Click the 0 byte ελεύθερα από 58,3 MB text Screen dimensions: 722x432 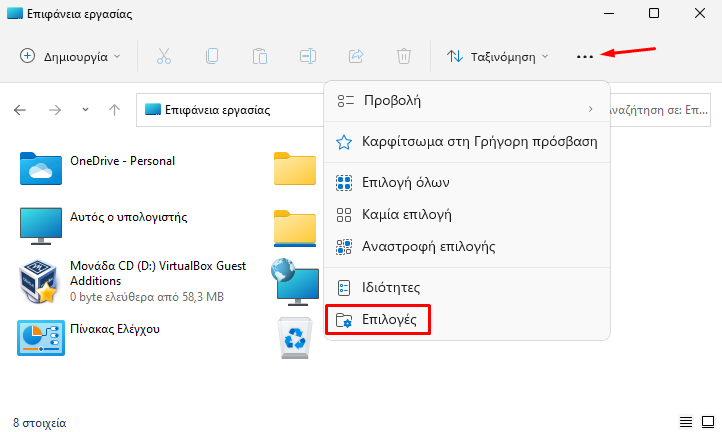(147, 297)
